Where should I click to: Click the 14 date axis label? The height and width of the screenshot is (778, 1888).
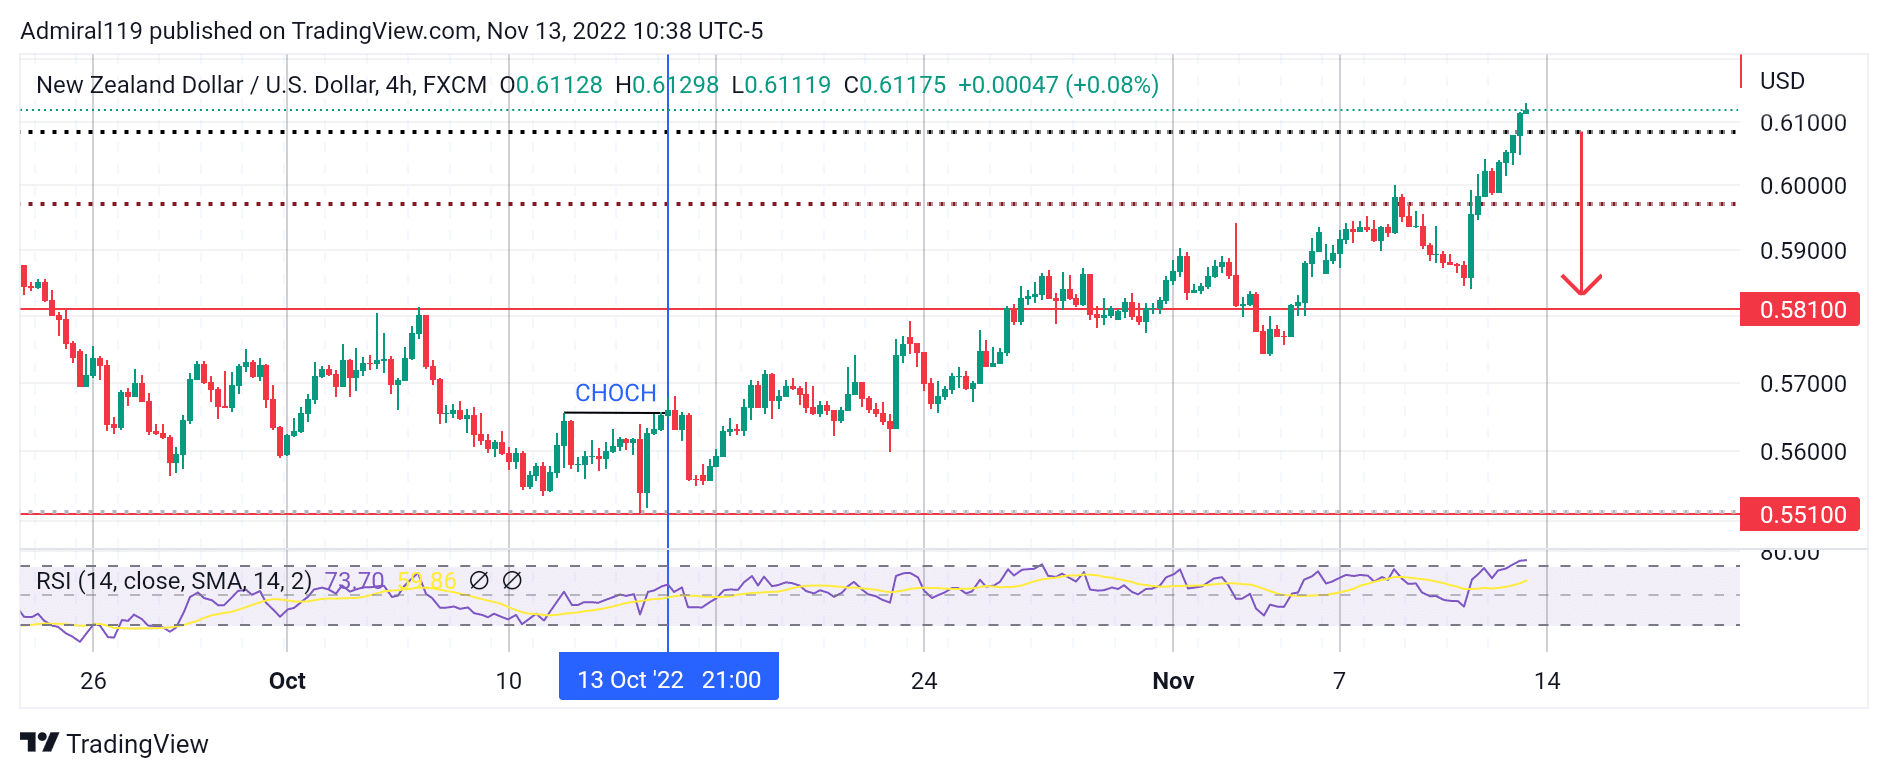1547,681
